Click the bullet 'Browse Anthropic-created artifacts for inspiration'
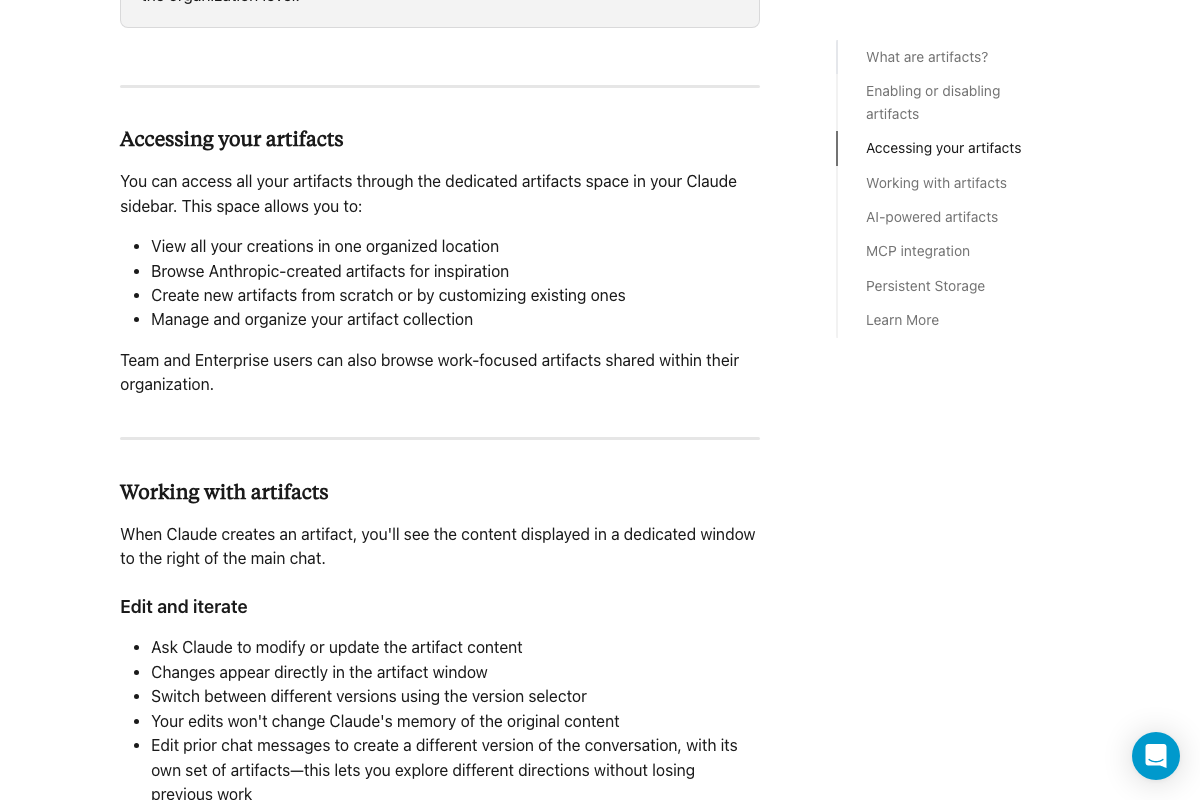1200x800 pixels. pyautogui.click(x=330, y=271)
